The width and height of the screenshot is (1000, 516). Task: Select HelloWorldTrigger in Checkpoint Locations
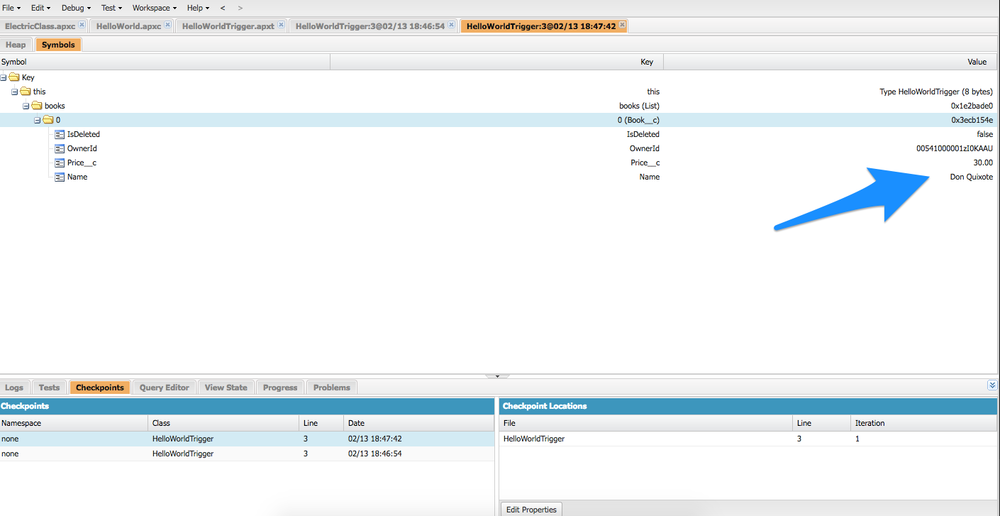(534, 439)
